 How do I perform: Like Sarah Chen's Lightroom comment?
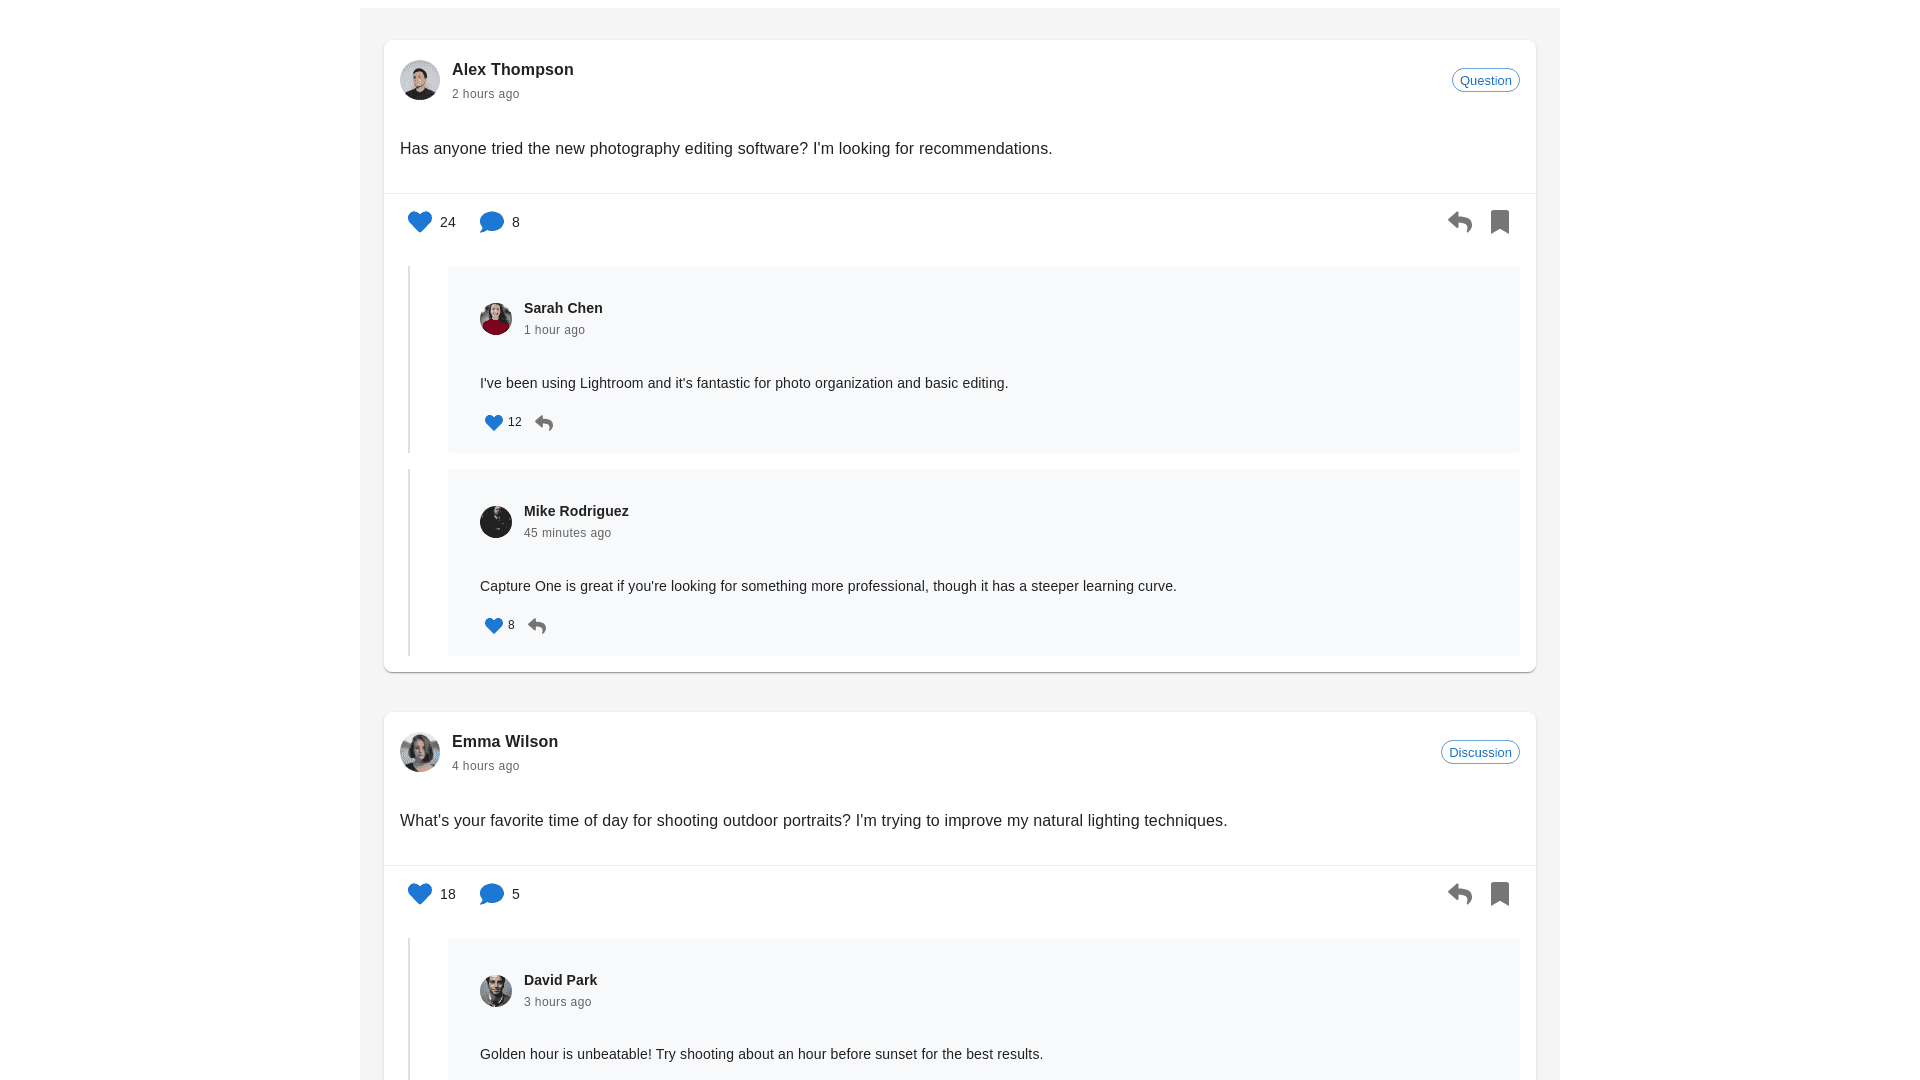pyautogui.click(x=494, y=423)
